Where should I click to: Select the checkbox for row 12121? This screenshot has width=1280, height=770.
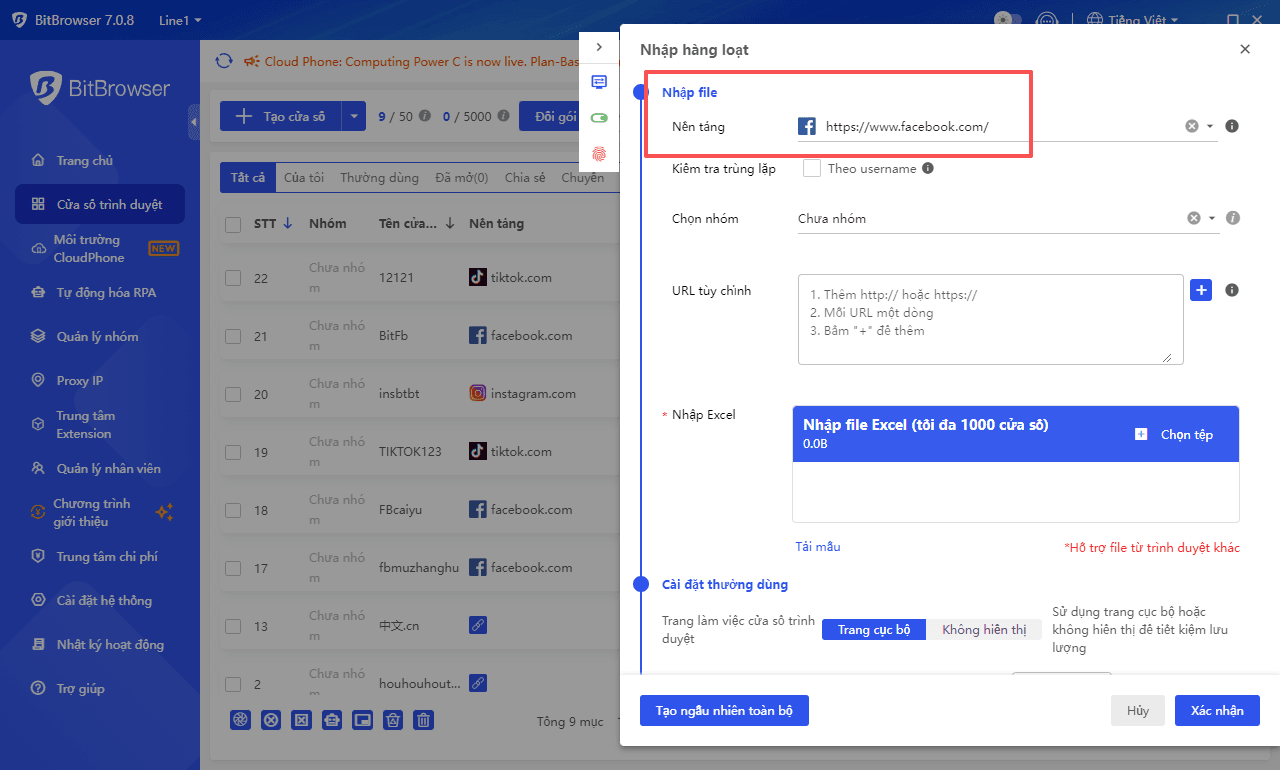(233, 278)
